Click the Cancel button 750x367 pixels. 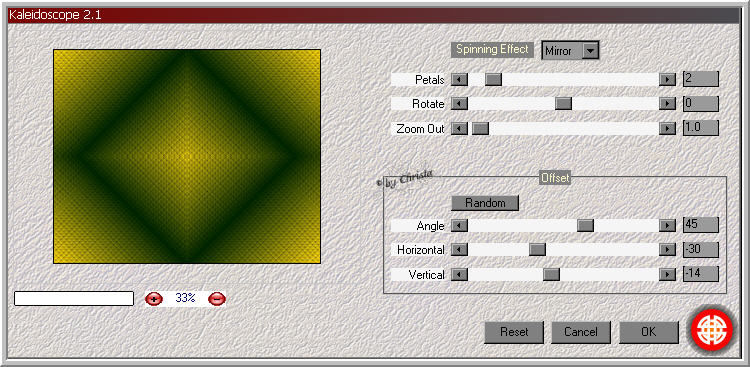(x=581, y=332)
